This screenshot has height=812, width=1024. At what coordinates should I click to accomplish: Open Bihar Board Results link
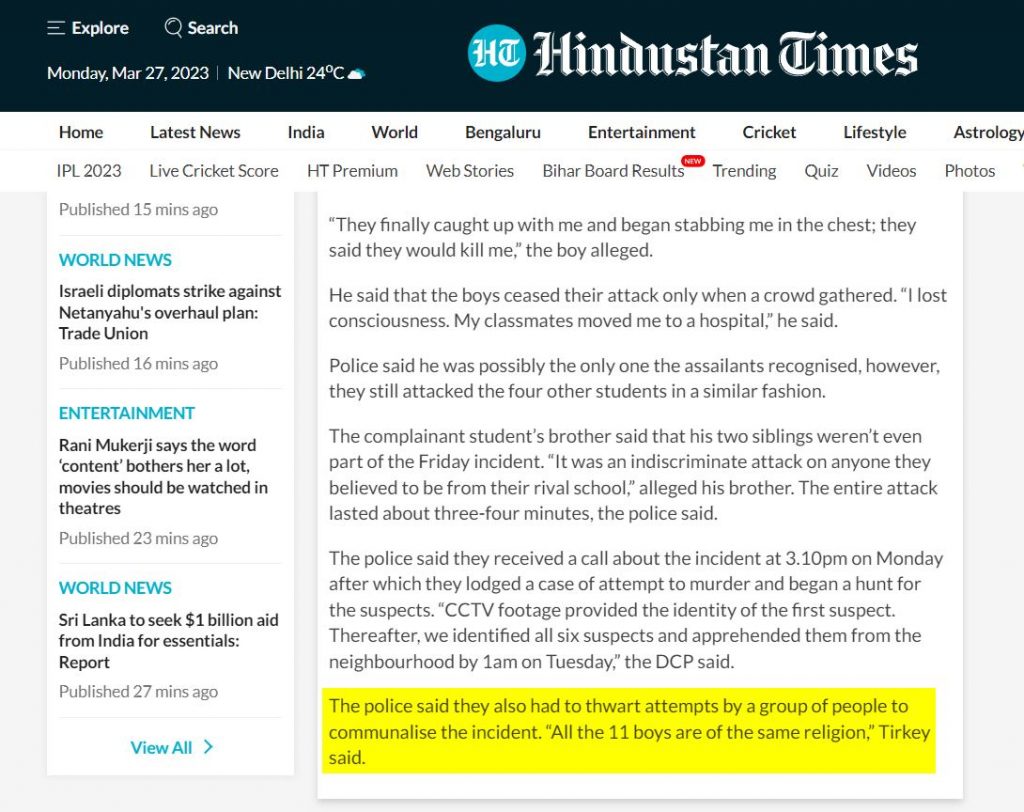click(x=613, y=171)
